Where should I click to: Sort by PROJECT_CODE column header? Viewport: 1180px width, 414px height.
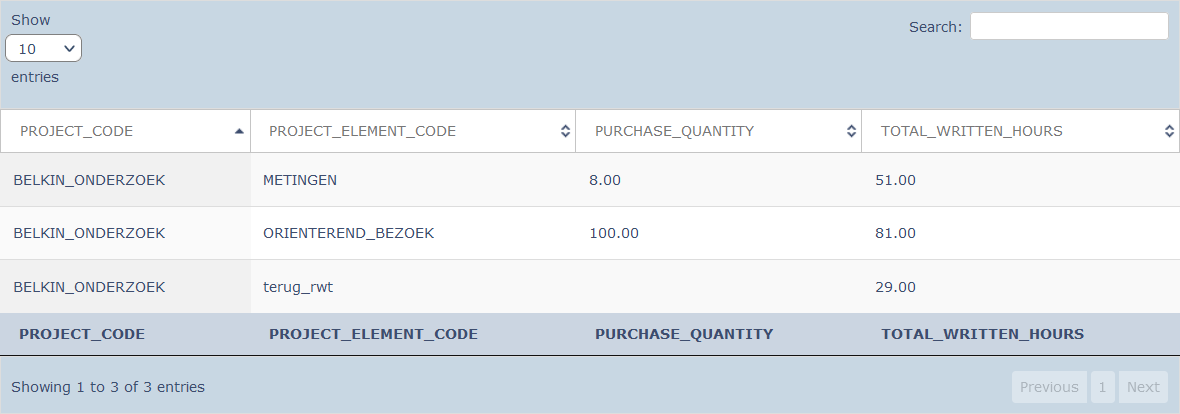(x=77, y=131)
